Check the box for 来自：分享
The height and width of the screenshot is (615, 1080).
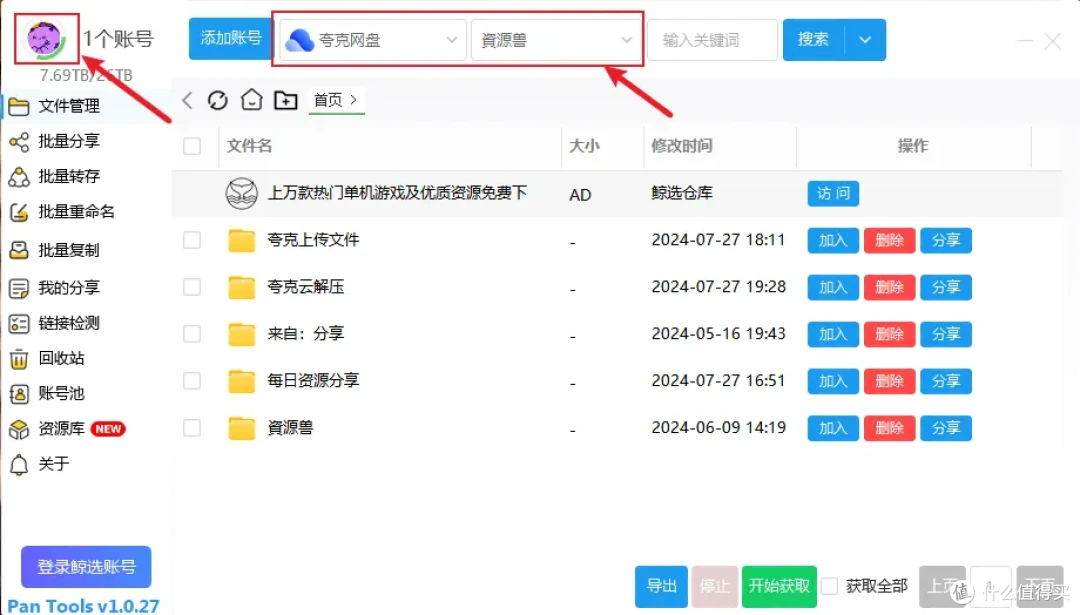pyautogui.click(x=192, y=334)
